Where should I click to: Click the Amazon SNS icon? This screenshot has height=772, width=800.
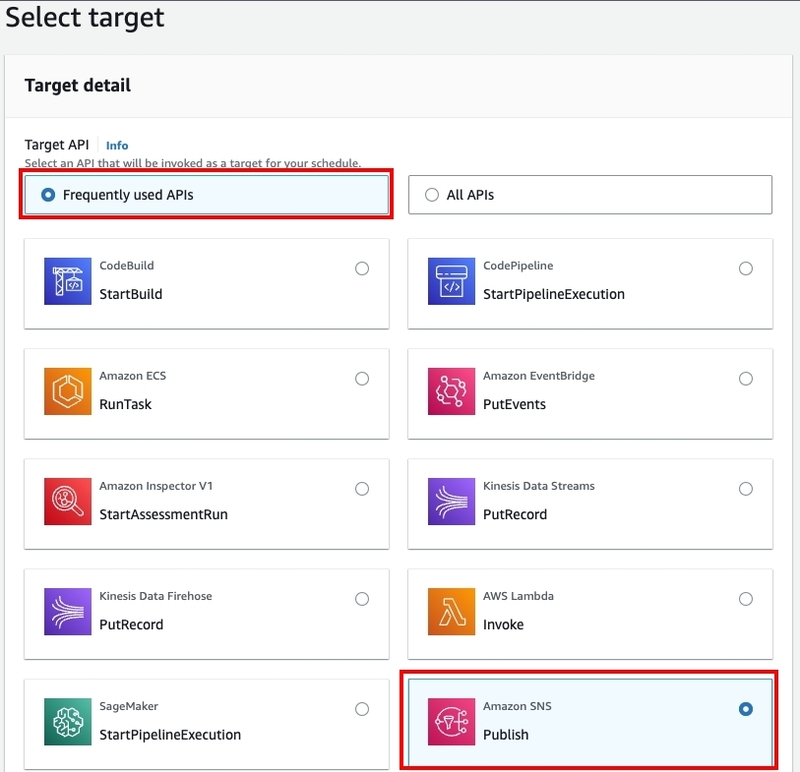(452, 721)
